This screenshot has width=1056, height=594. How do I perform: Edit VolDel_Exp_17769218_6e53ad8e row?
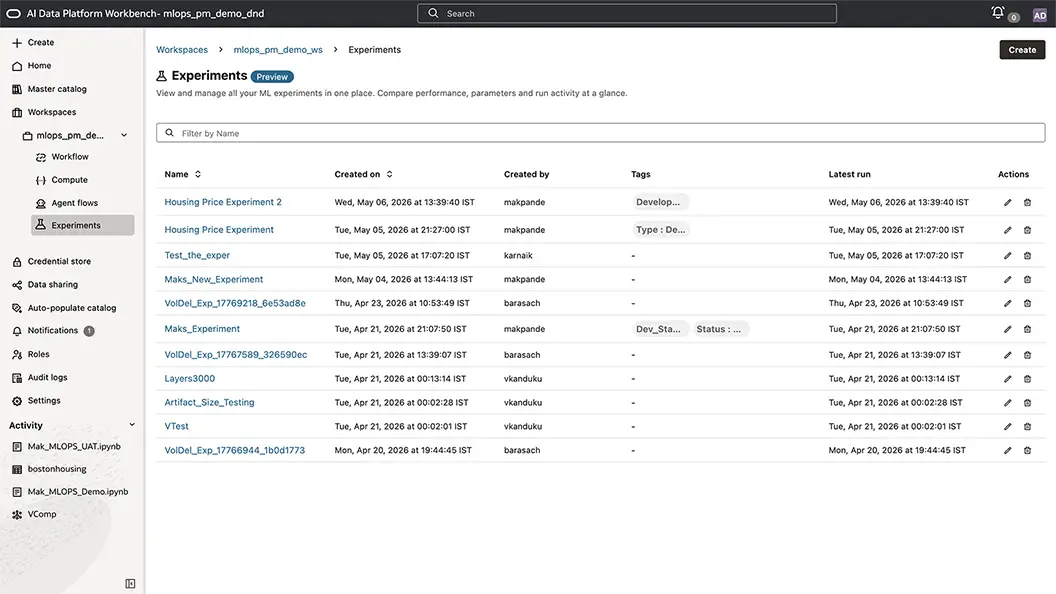[x=1008, y=303]
